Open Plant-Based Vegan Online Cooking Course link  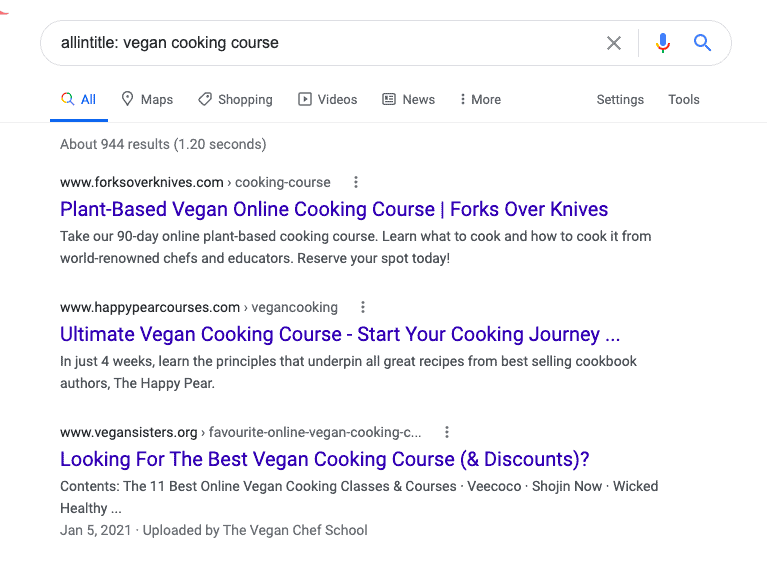[334, 209]
